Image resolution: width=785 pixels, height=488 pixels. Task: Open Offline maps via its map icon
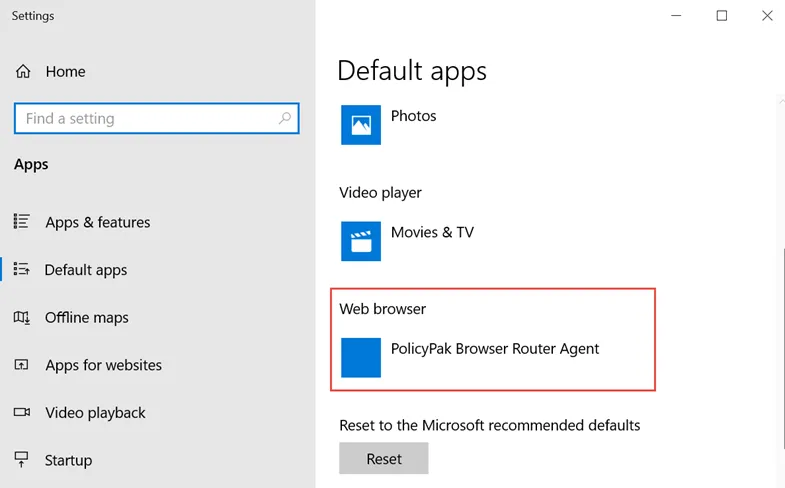coord(22,318)
